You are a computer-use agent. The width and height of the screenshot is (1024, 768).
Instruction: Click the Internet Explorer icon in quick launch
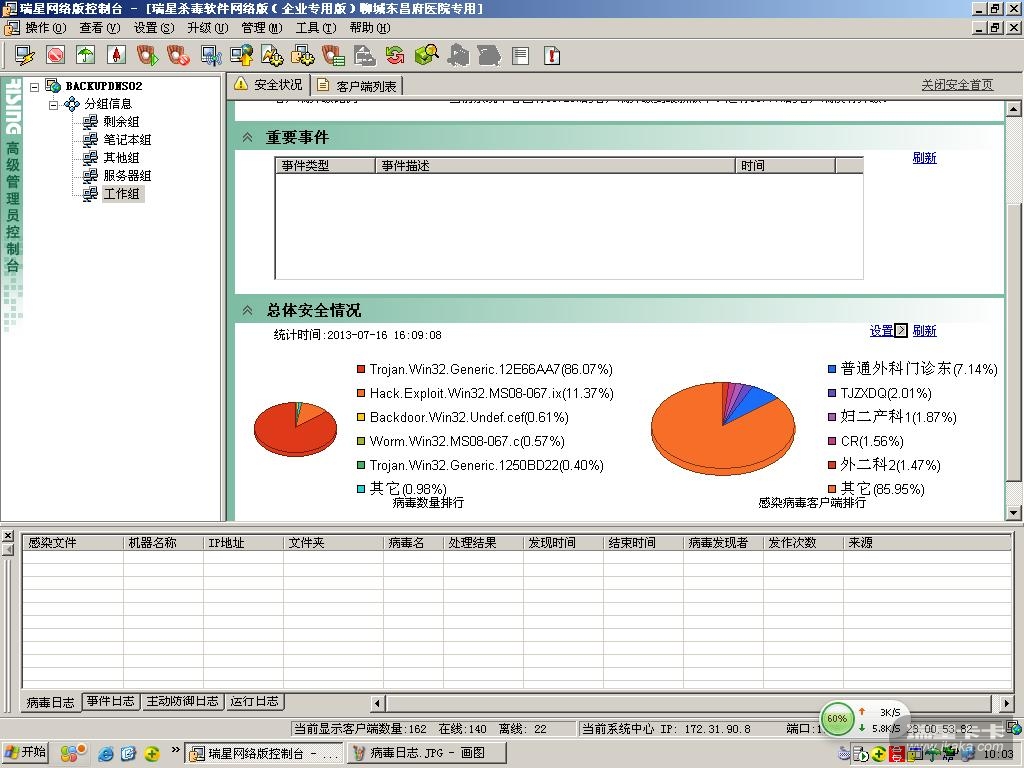pyautogui.click(x=106, y=754)
